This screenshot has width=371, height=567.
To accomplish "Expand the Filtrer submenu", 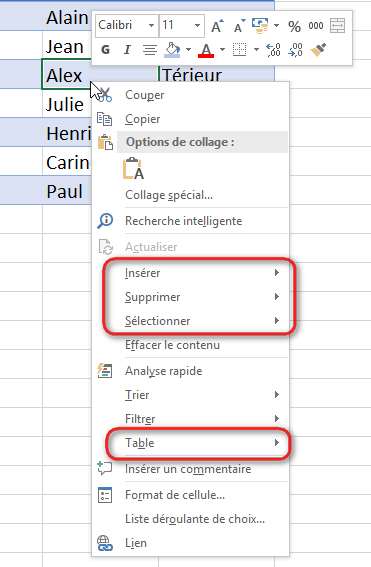I will pyautogui.click(x=190, y=419).
